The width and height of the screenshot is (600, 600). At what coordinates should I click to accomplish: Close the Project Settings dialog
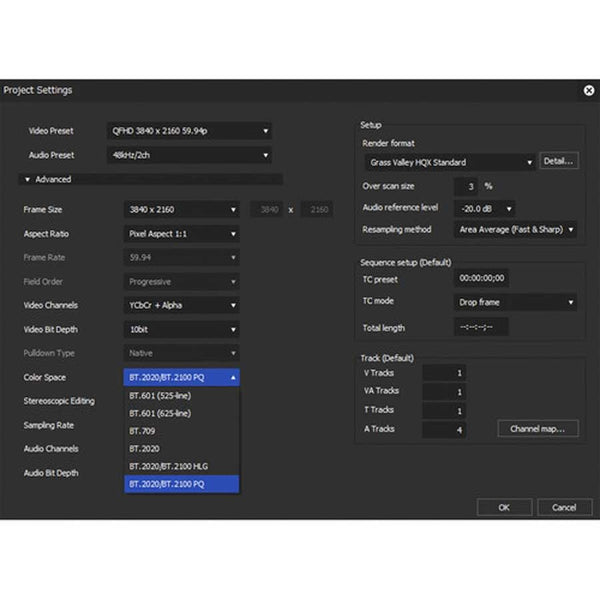(x=588, y=90)
